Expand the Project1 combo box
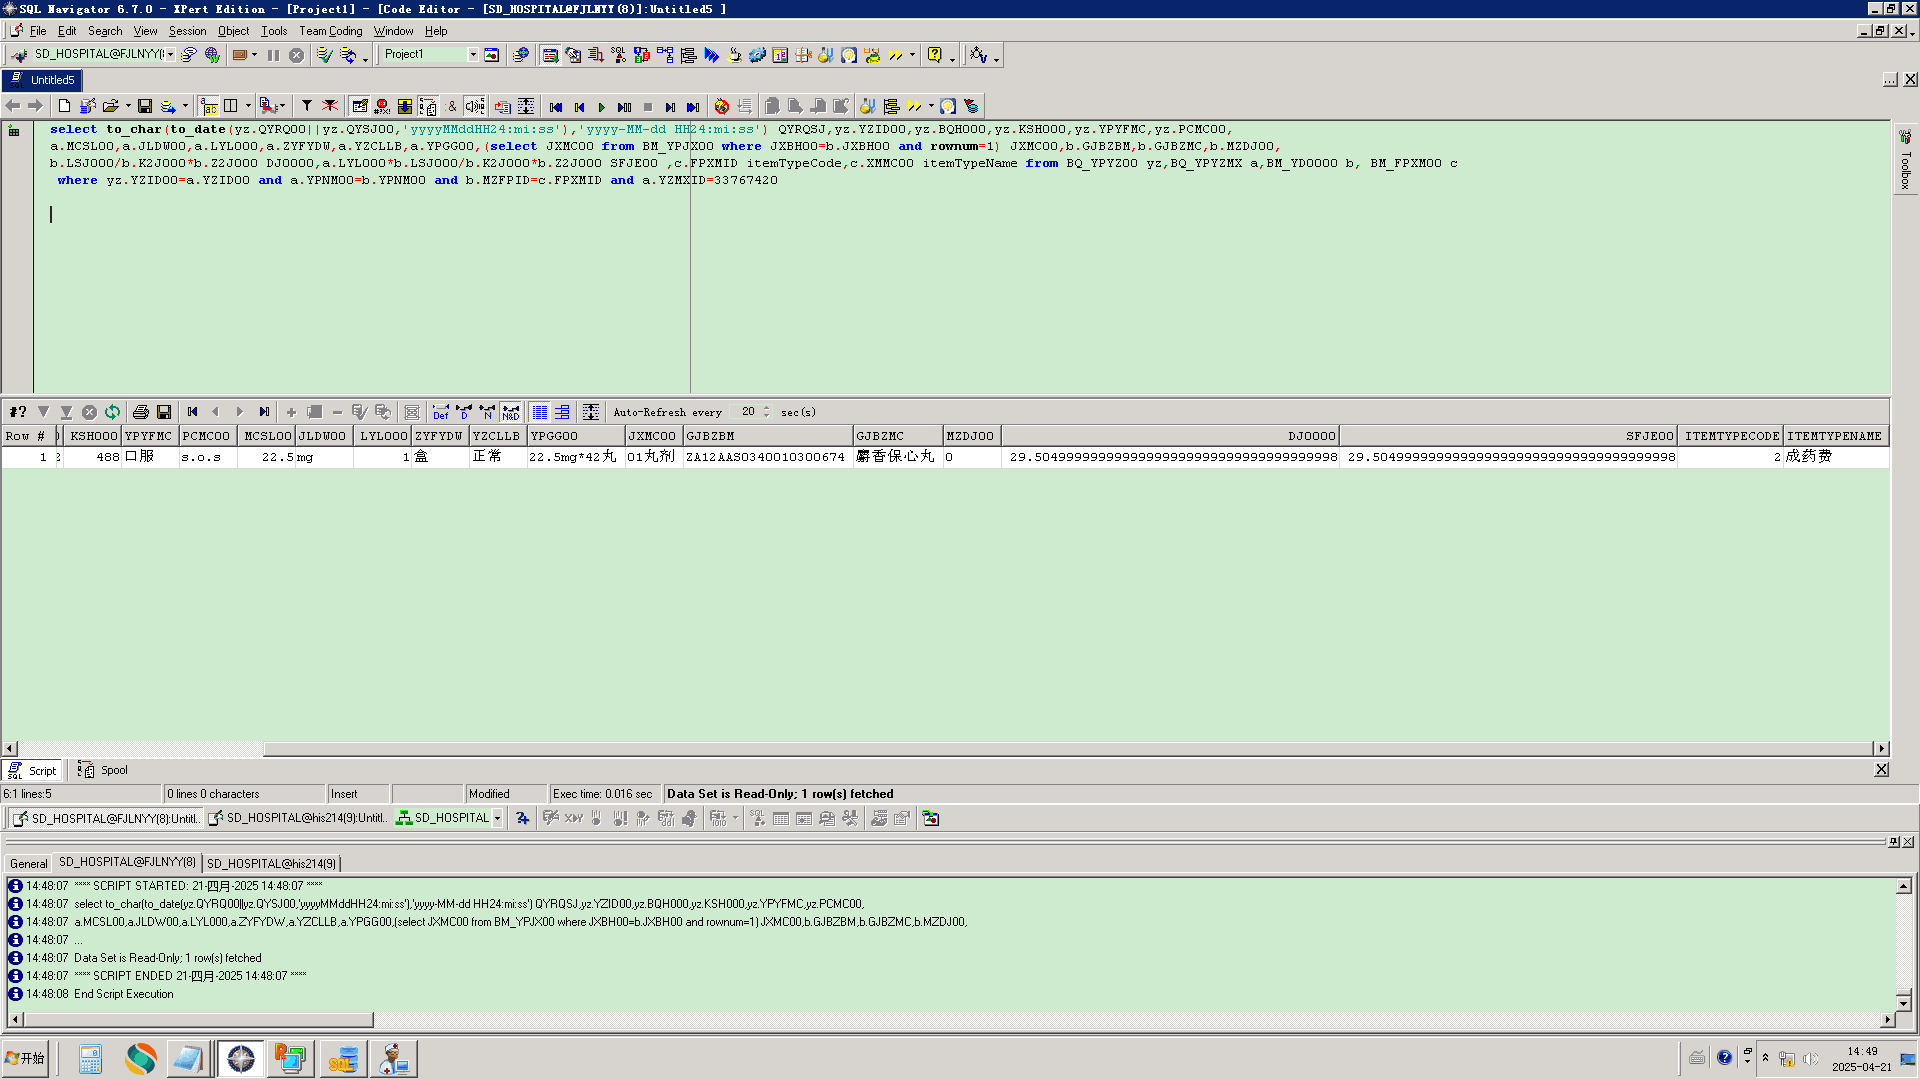 [x=473, y=55]
